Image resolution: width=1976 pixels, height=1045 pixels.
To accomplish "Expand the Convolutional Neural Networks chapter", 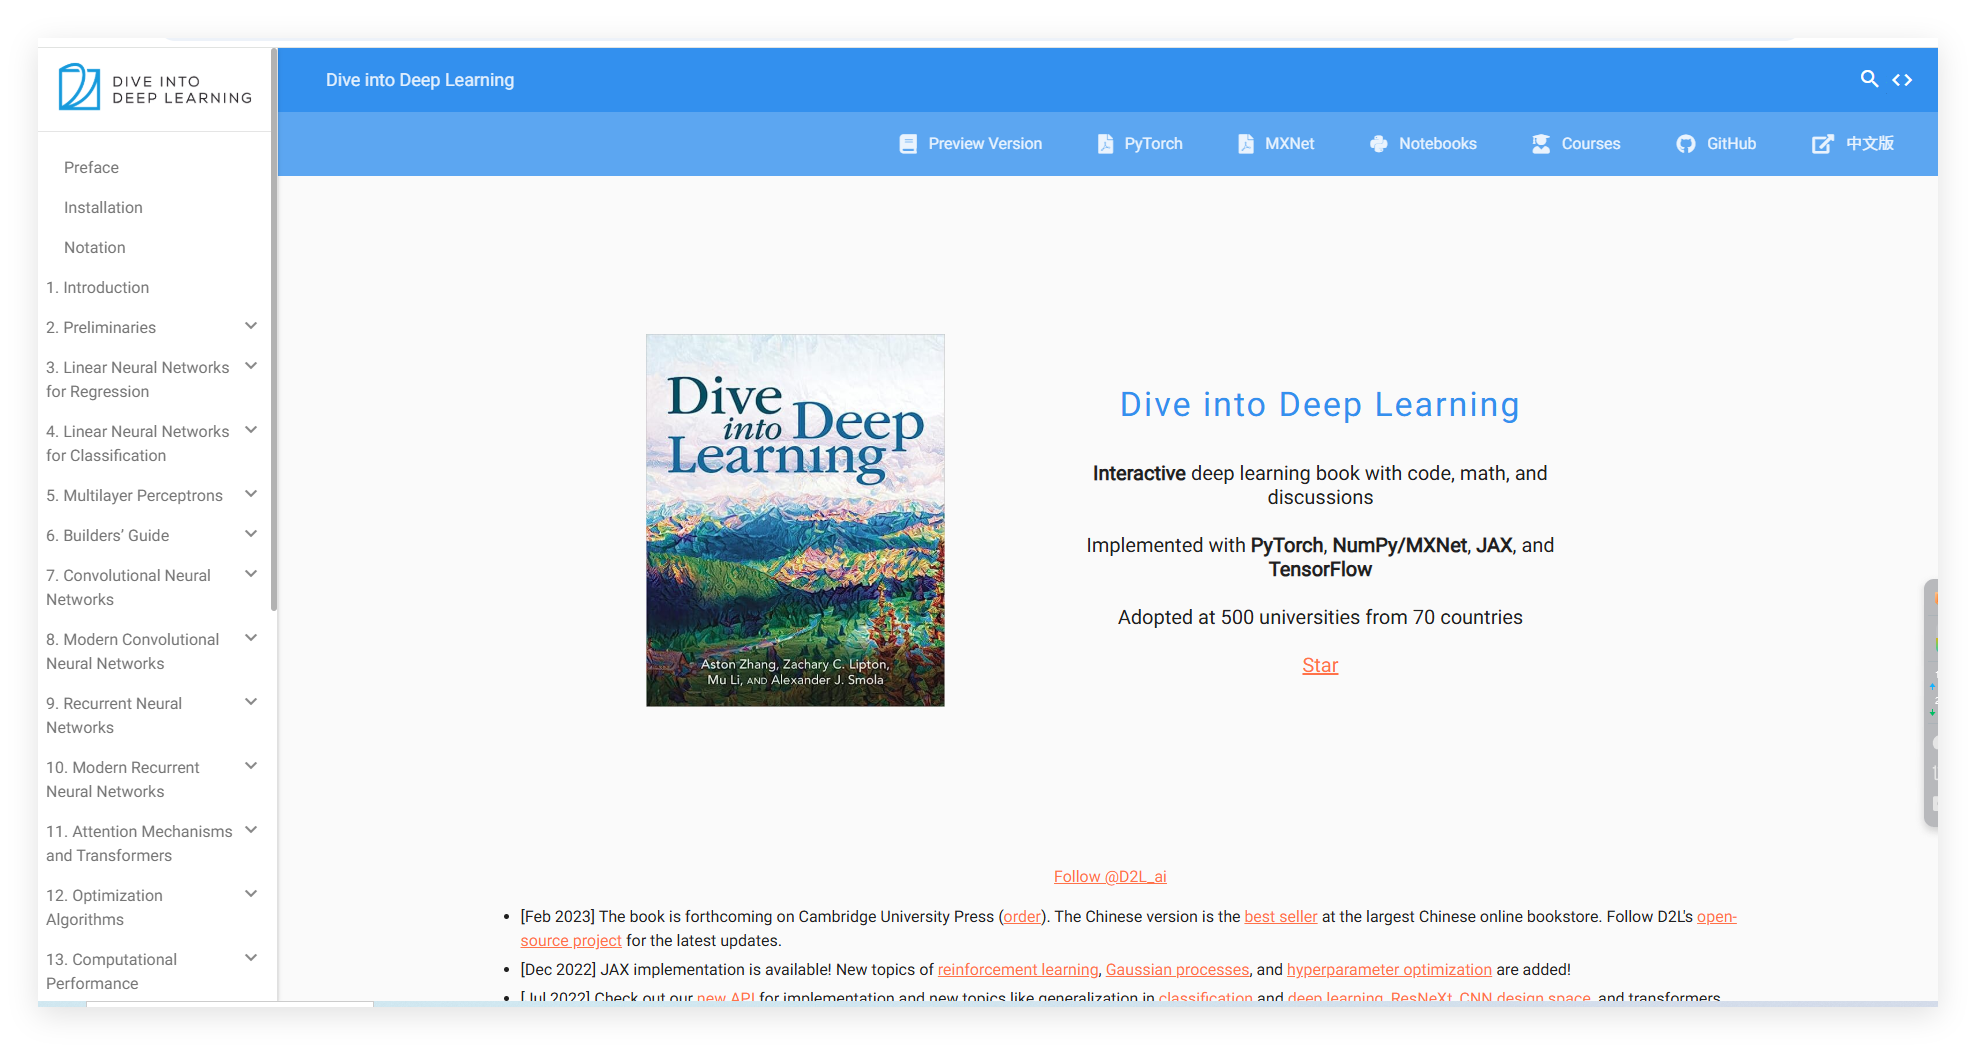I will point(251,574).
